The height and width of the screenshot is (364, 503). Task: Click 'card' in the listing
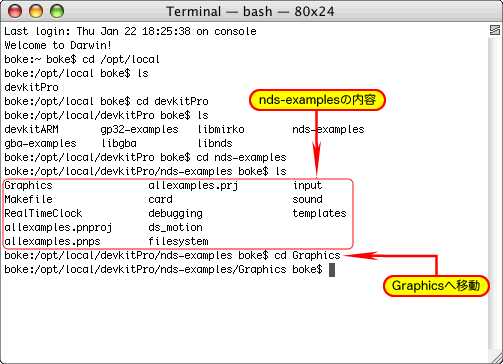click(160, 199)
